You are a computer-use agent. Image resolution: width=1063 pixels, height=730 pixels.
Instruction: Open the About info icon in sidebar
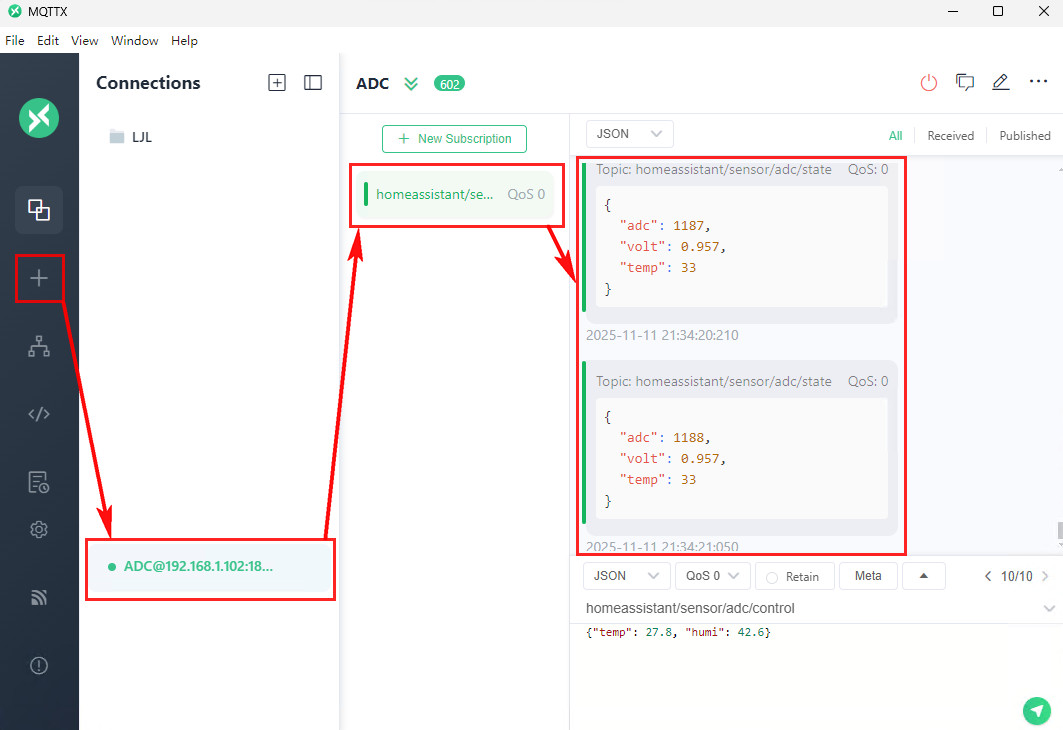click(x=39, y=665)
